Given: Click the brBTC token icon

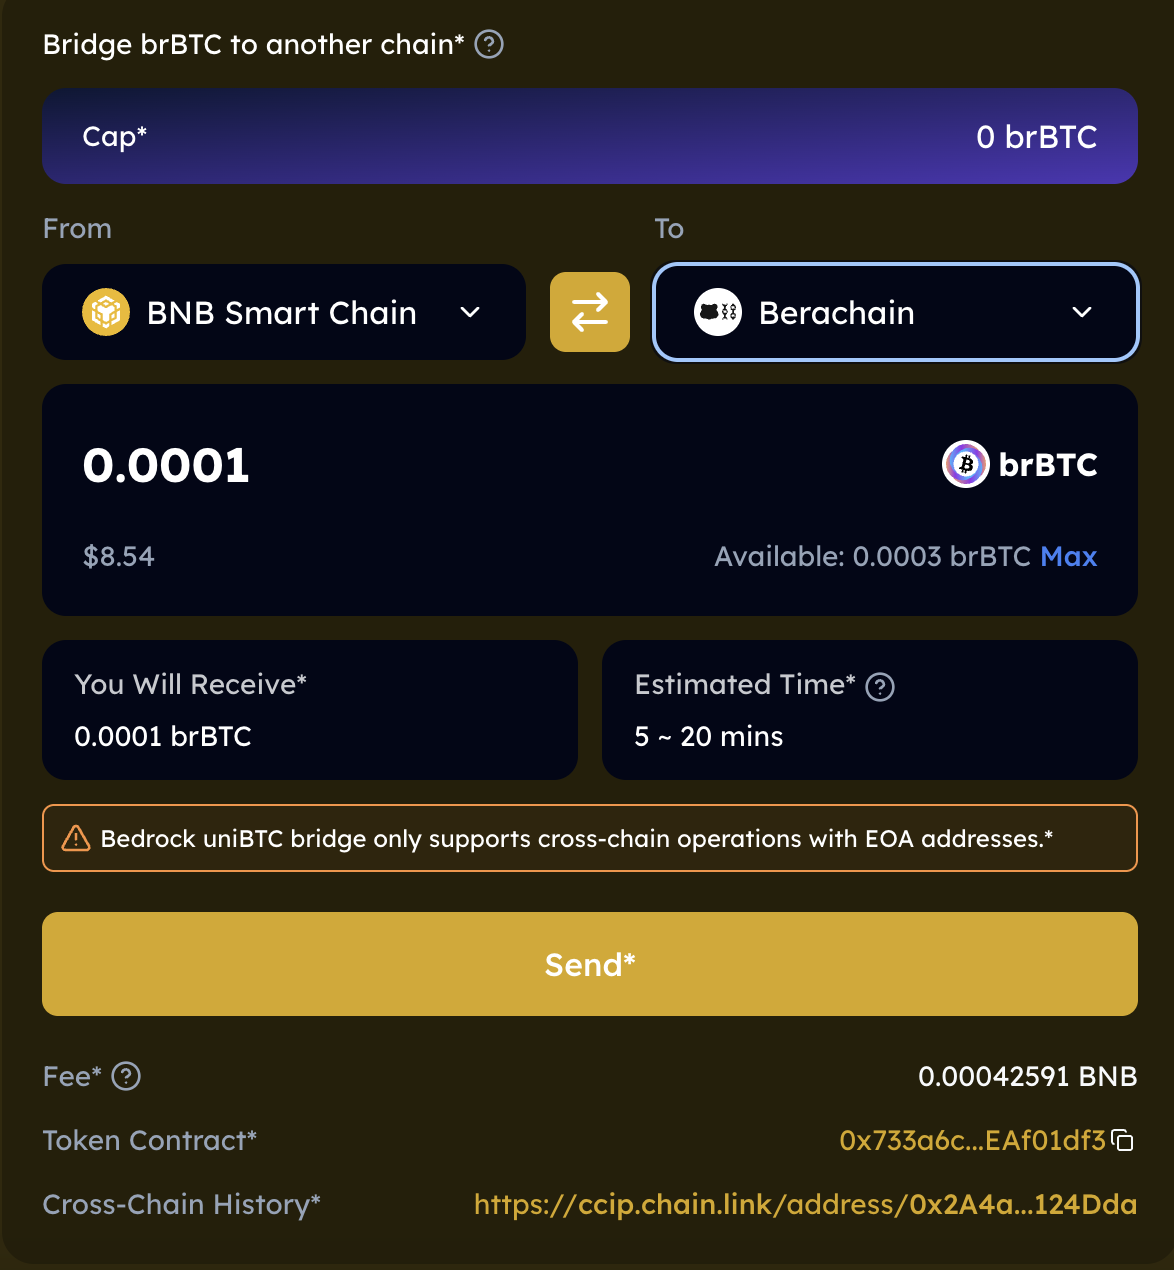Looking at the screenshot, I should (966, 464).
